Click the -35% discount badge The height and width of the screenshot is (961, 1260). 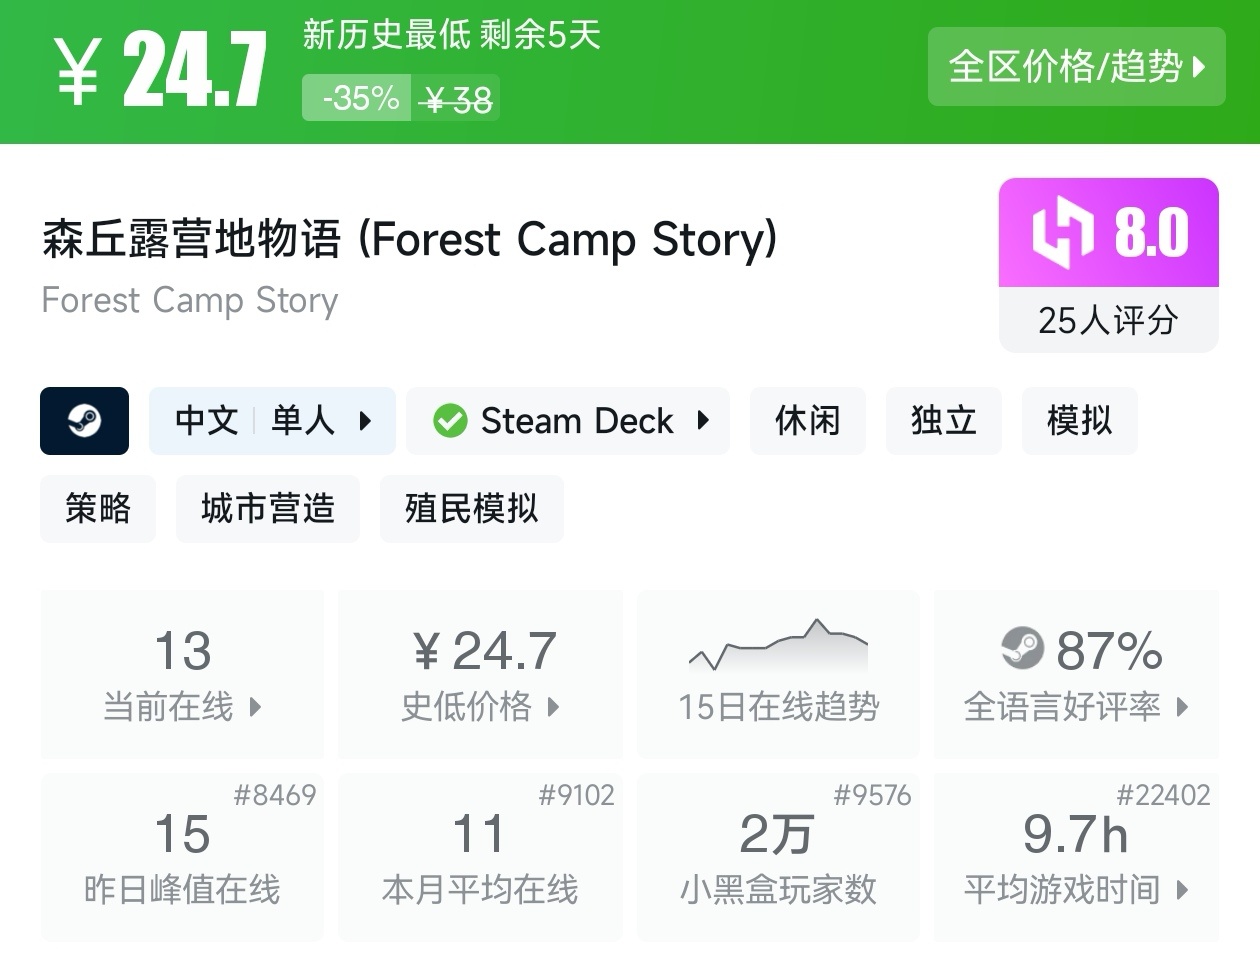click(x=357, y=98)
